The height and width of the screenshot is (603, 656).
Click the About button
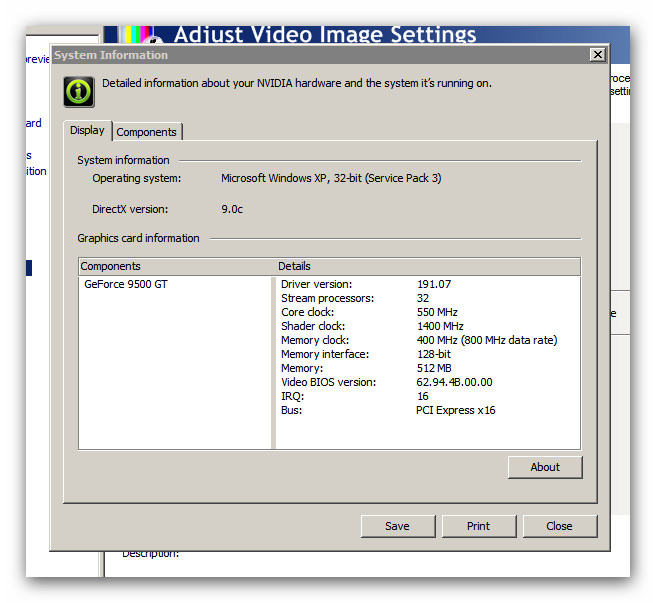tap(545, 467)
